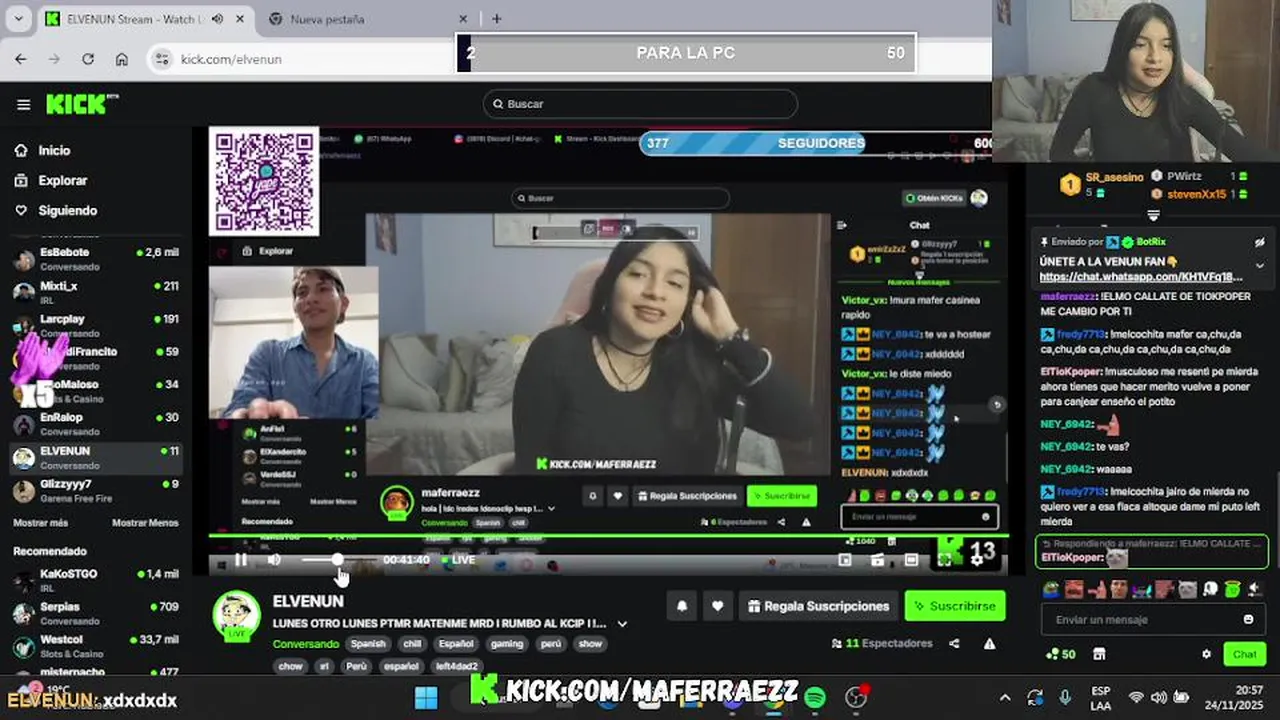The height and width of the screenshot is (720, 1280).
Task: Open Westcol recommended channel
Action: point(96,645)
